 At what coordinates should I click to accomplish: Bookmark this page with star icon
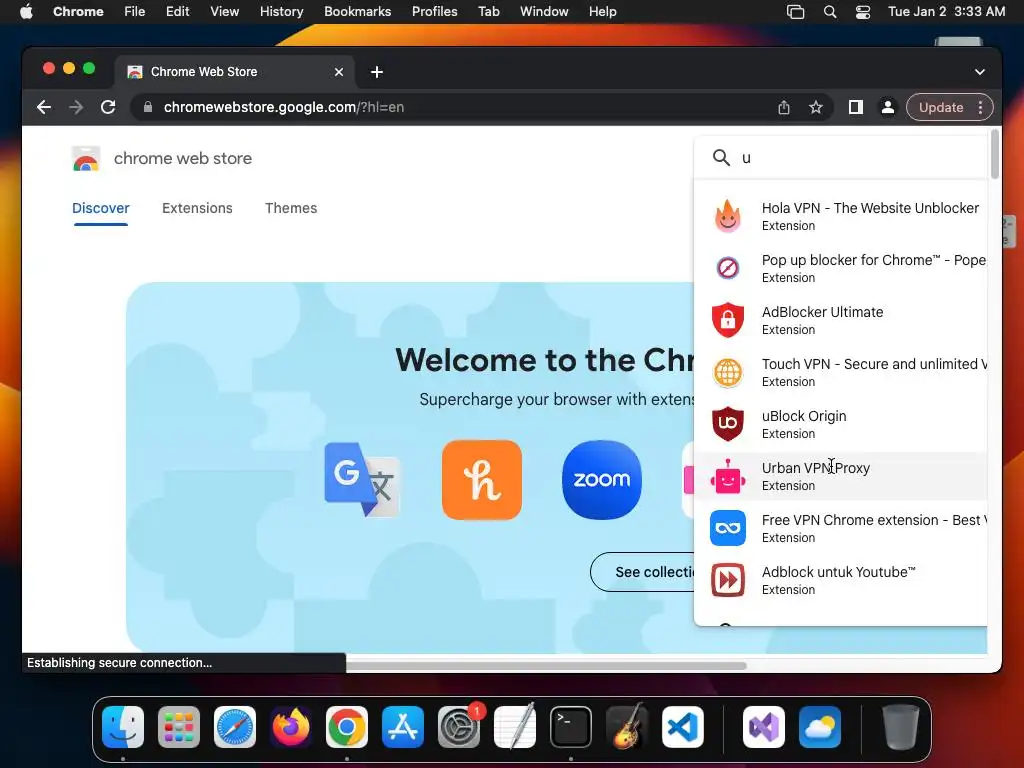(816, 107)
